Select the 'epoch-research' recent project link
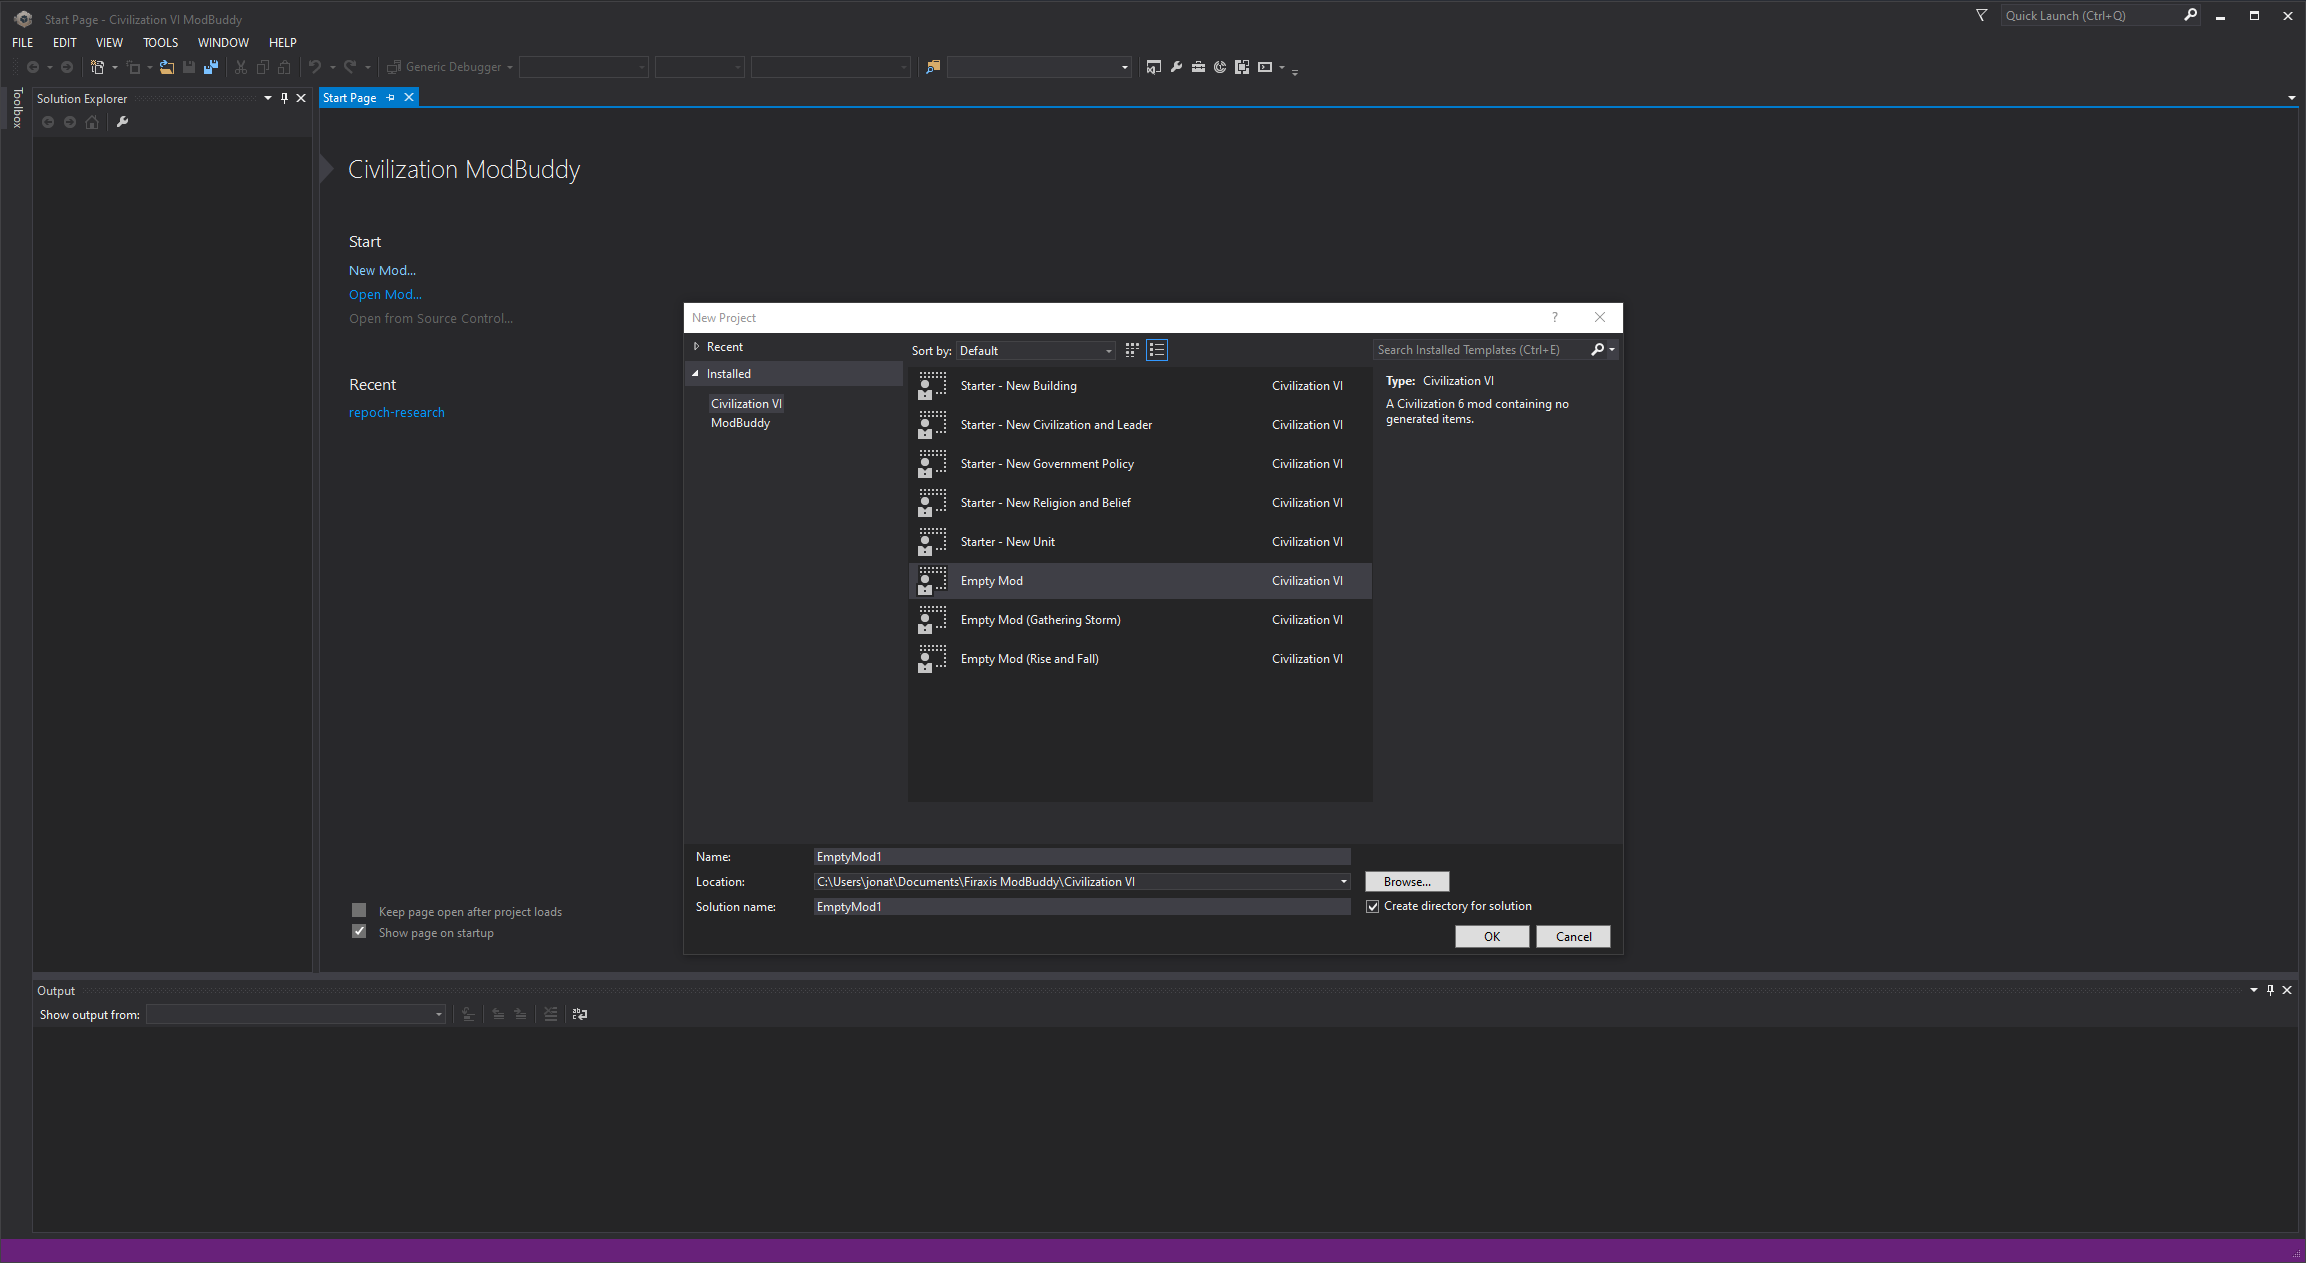 coord(398,412)
